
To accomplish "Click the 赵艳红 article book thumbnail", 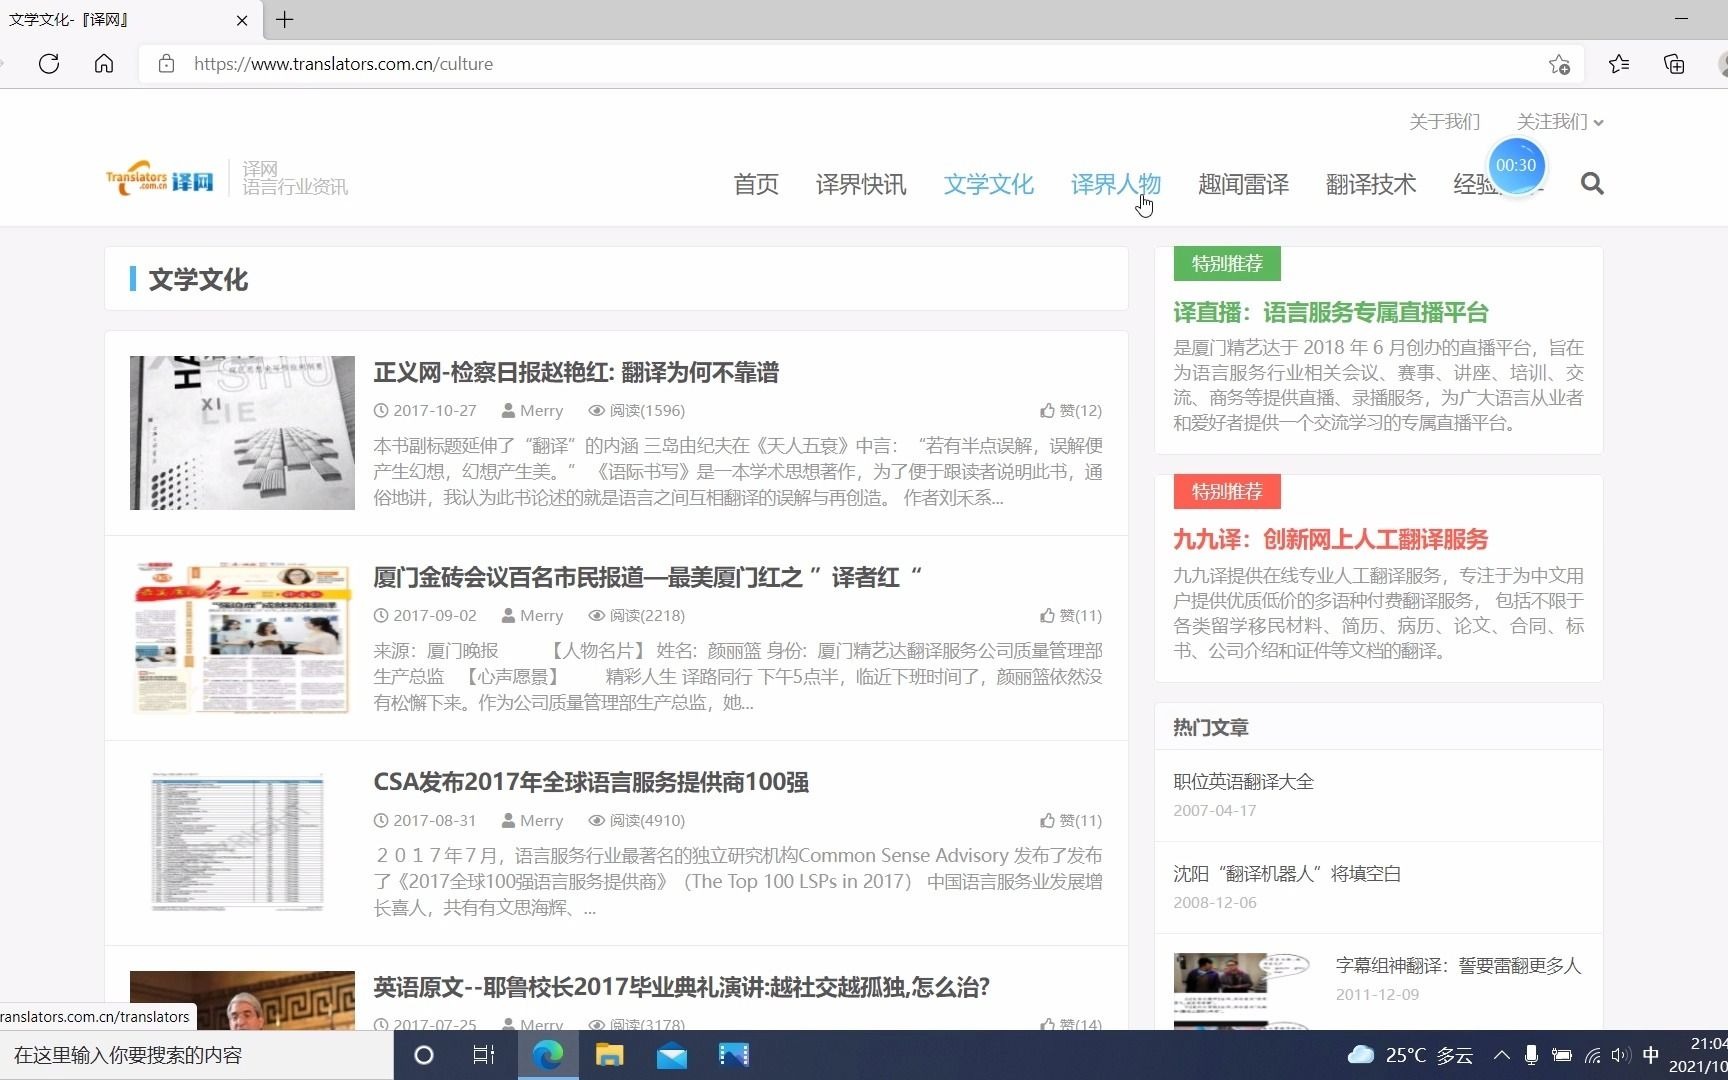I will tap(242, 433).
